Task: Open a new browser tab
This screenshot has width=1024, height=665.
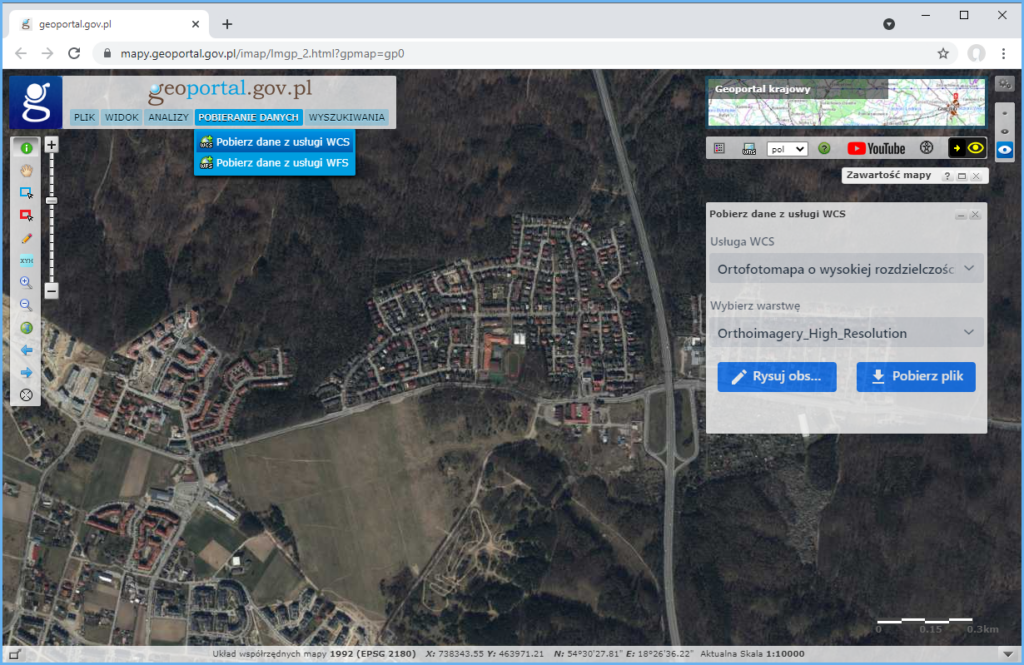Action: 227,24
